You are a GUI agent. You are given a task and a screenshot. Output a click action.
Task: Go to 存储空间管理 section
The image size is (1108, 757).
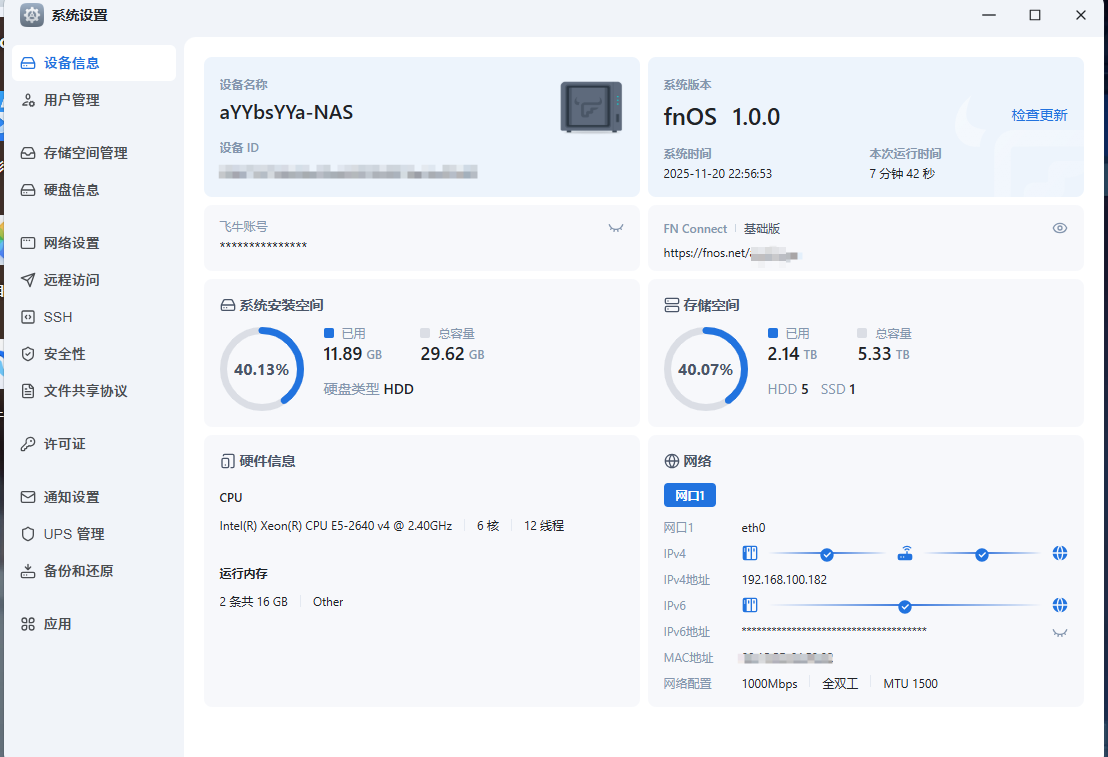click(85, 153)
